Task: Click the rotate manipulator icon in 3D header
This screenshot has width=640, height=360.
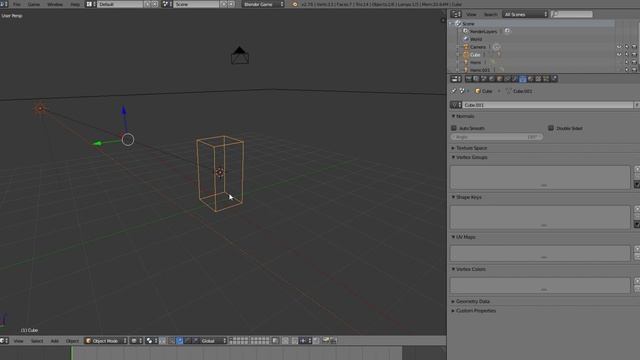Action: click(x=187, y=340)
